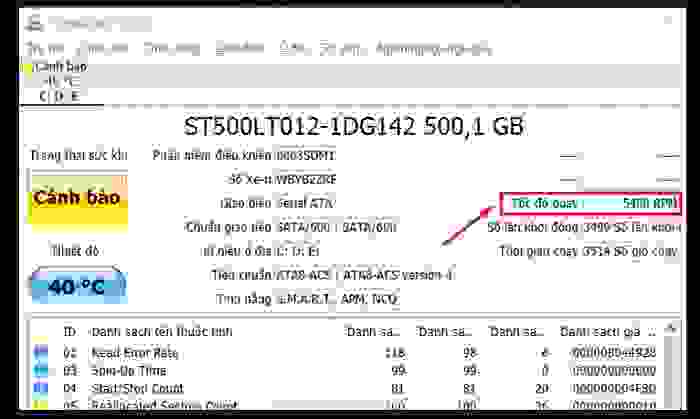Click the yellow status dot on the disk tab
The height and width of the screenshot is (419, 700).
28,70
